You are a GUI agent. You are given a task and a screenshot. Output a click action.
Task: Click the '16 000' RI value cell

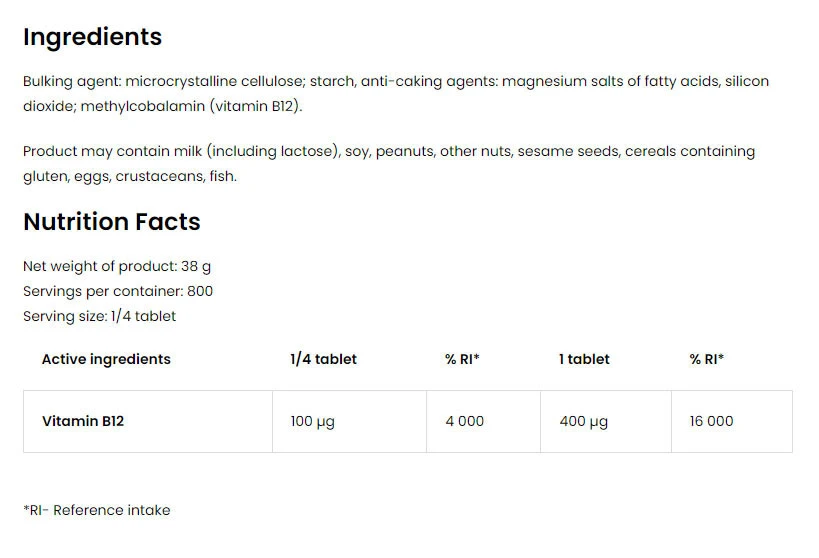point(711,421)
